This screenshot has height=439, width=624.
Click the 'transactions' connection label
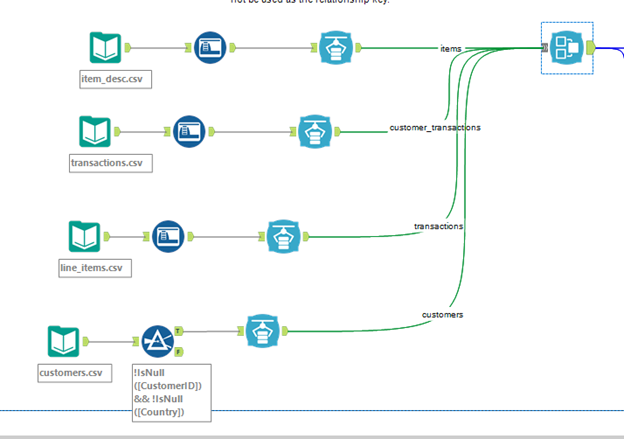(x=439, y=226)
